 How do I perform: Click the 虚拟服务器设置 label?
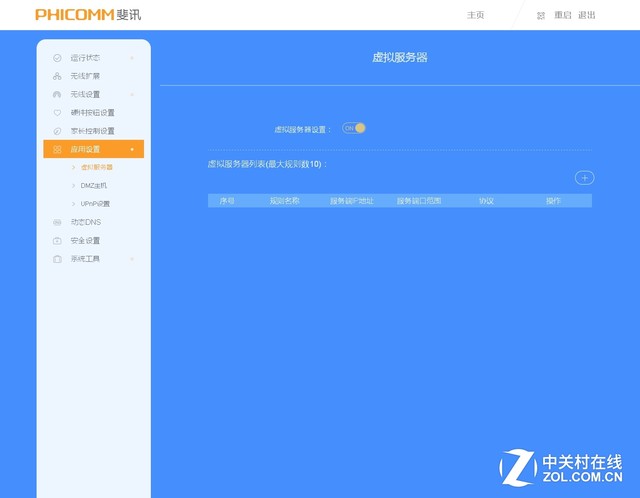pos(302,130)
